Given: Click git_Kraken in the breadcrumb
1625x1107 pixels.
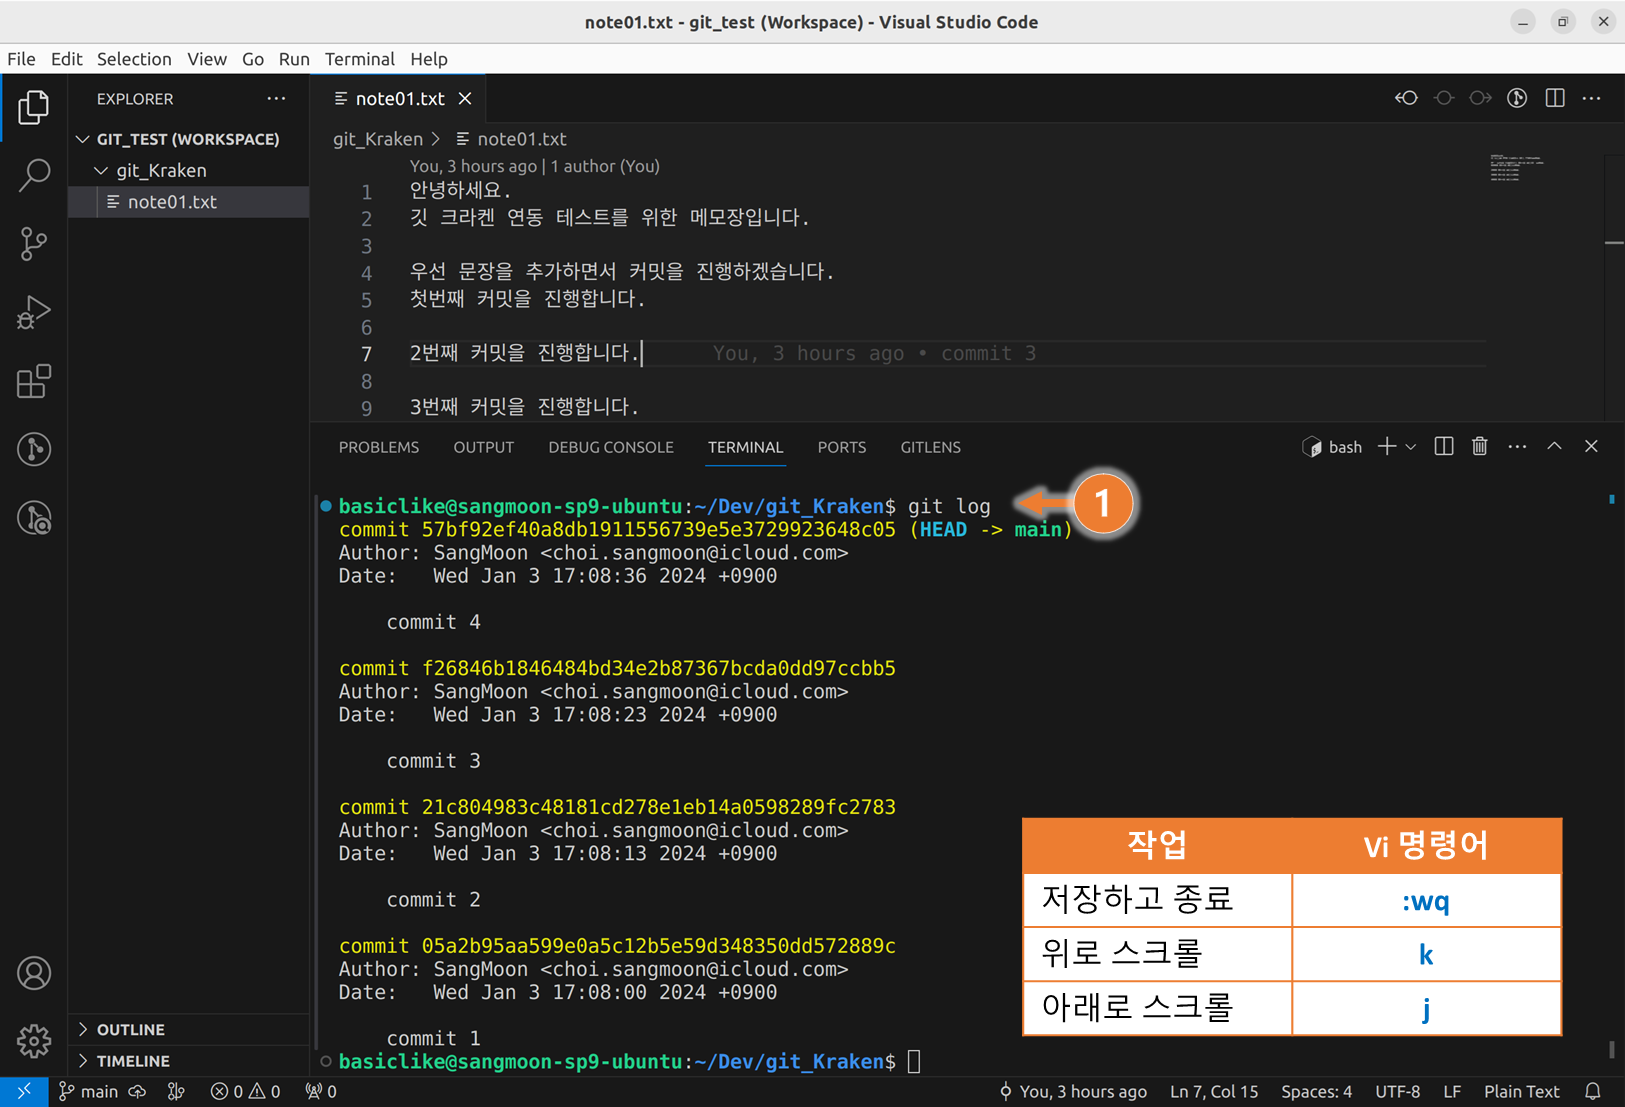Looking at the screenshot, I should (x=378, y=139).
